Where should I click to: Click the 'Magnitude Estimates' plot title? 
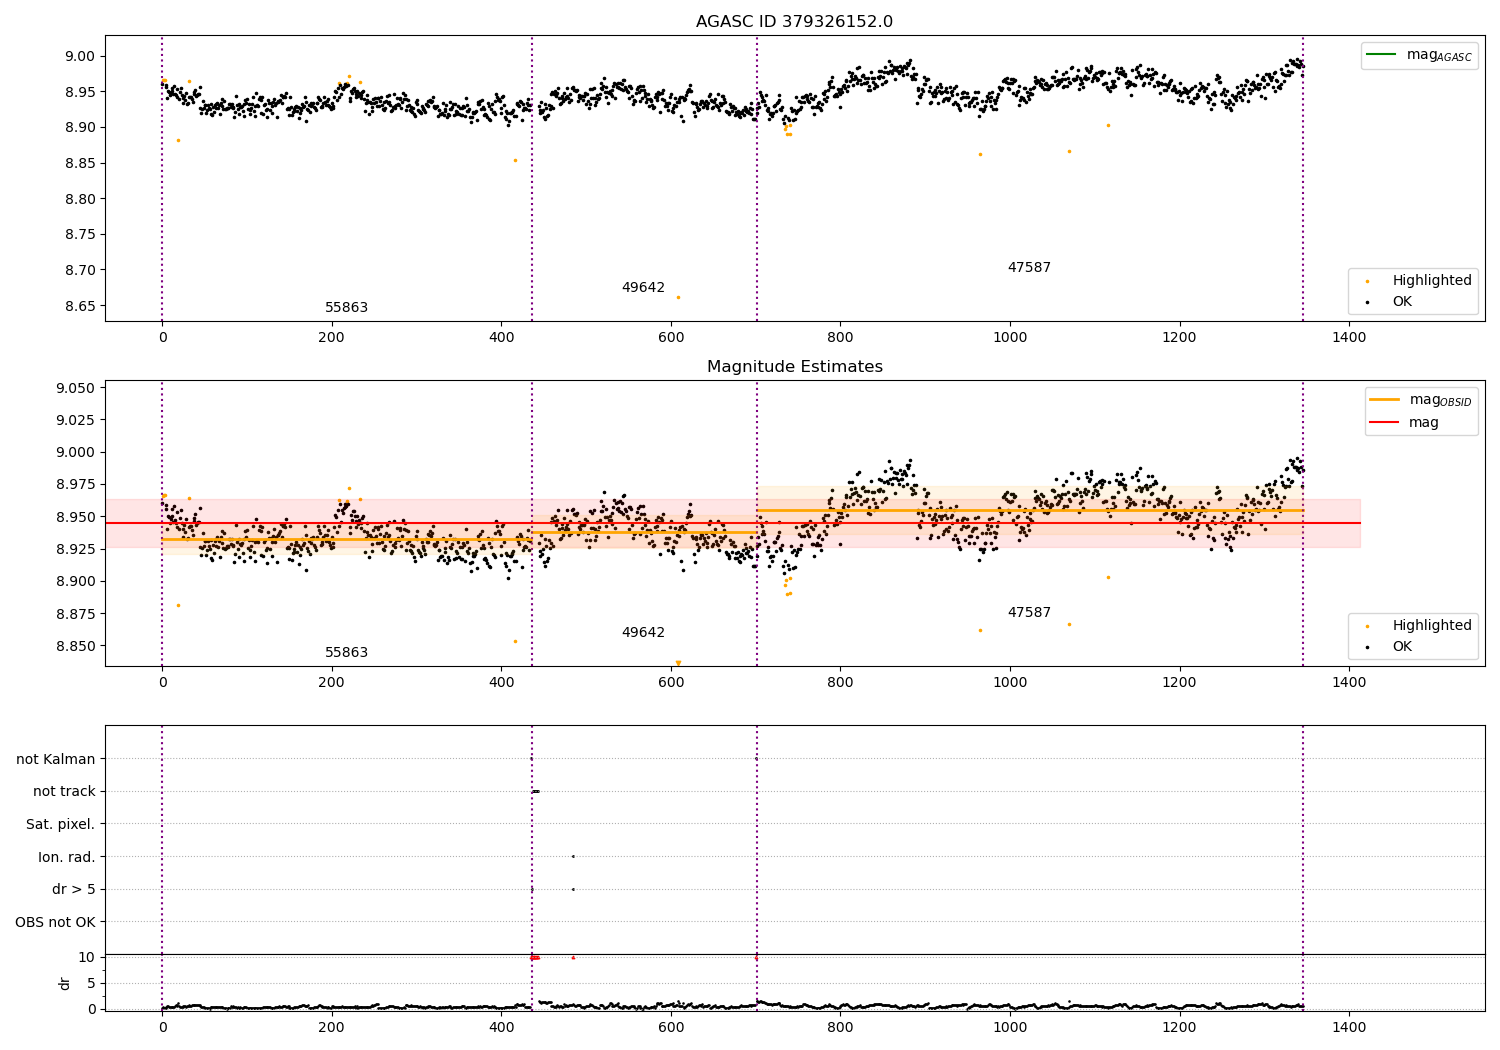[794, 367]
